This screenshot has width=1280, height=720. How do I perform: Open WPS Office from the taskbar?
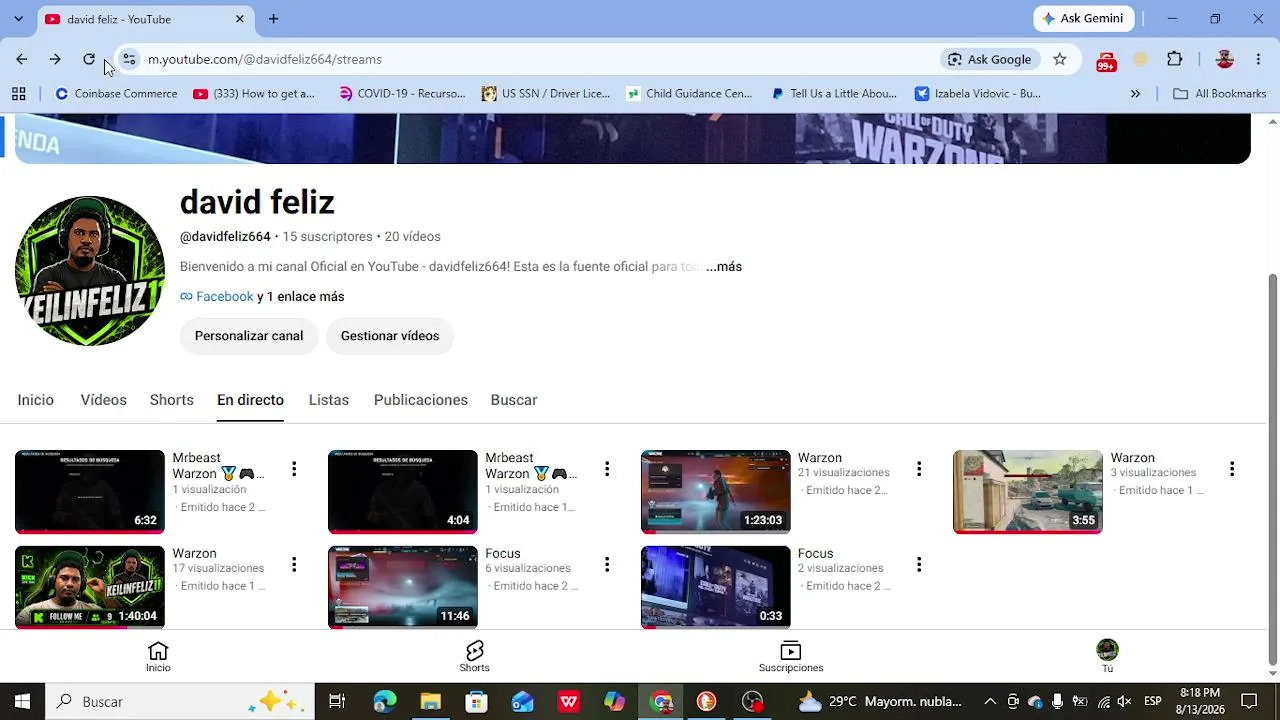(x=569, y=702)
